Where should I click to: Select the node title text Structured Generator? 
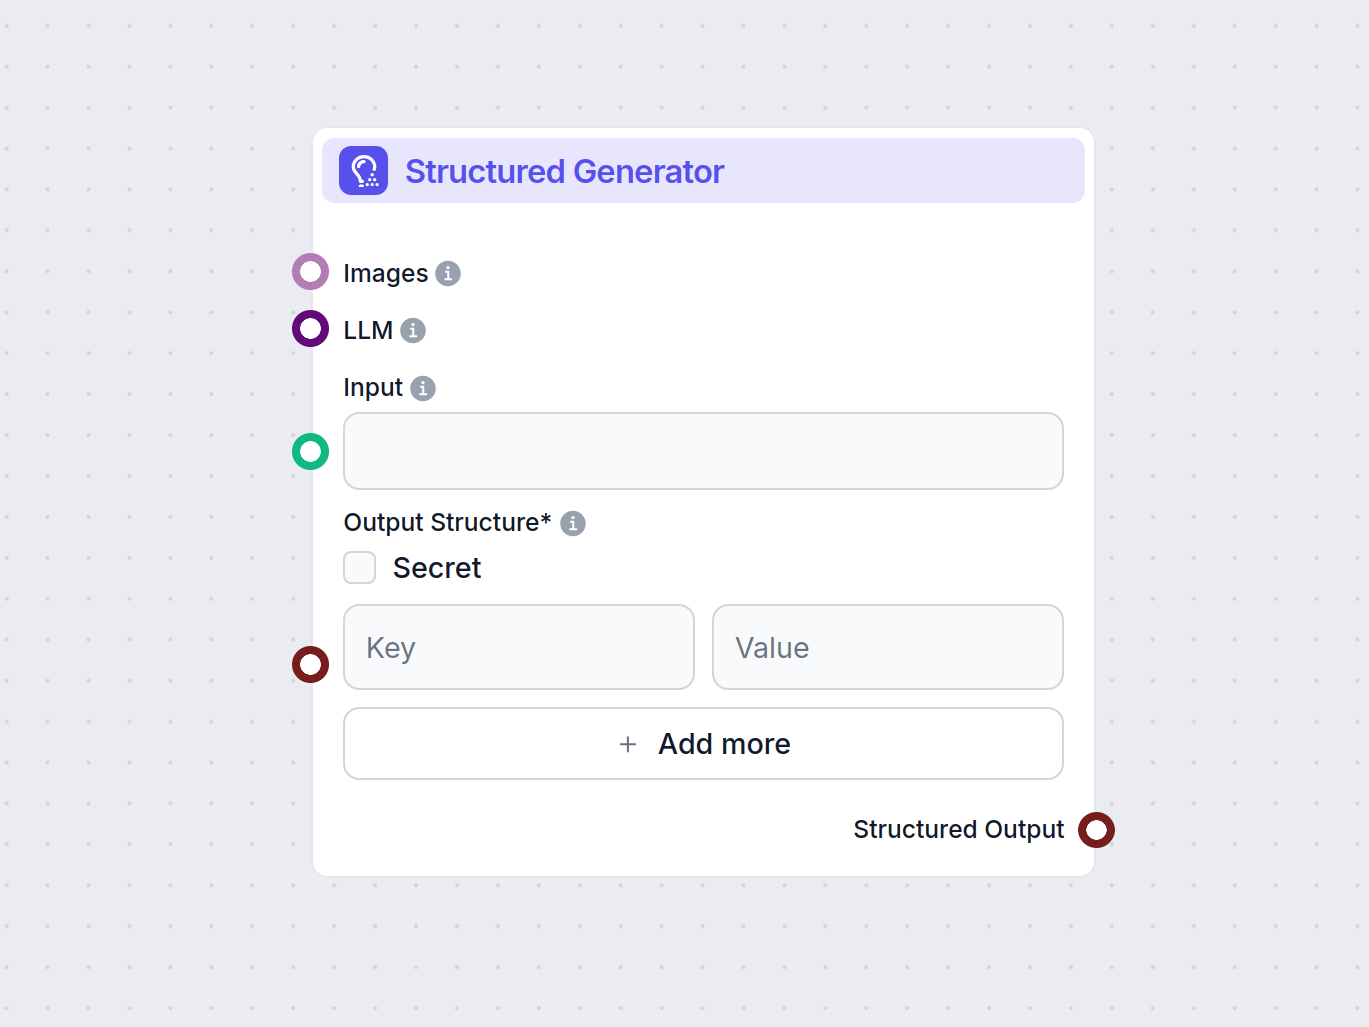click(564, 171)
